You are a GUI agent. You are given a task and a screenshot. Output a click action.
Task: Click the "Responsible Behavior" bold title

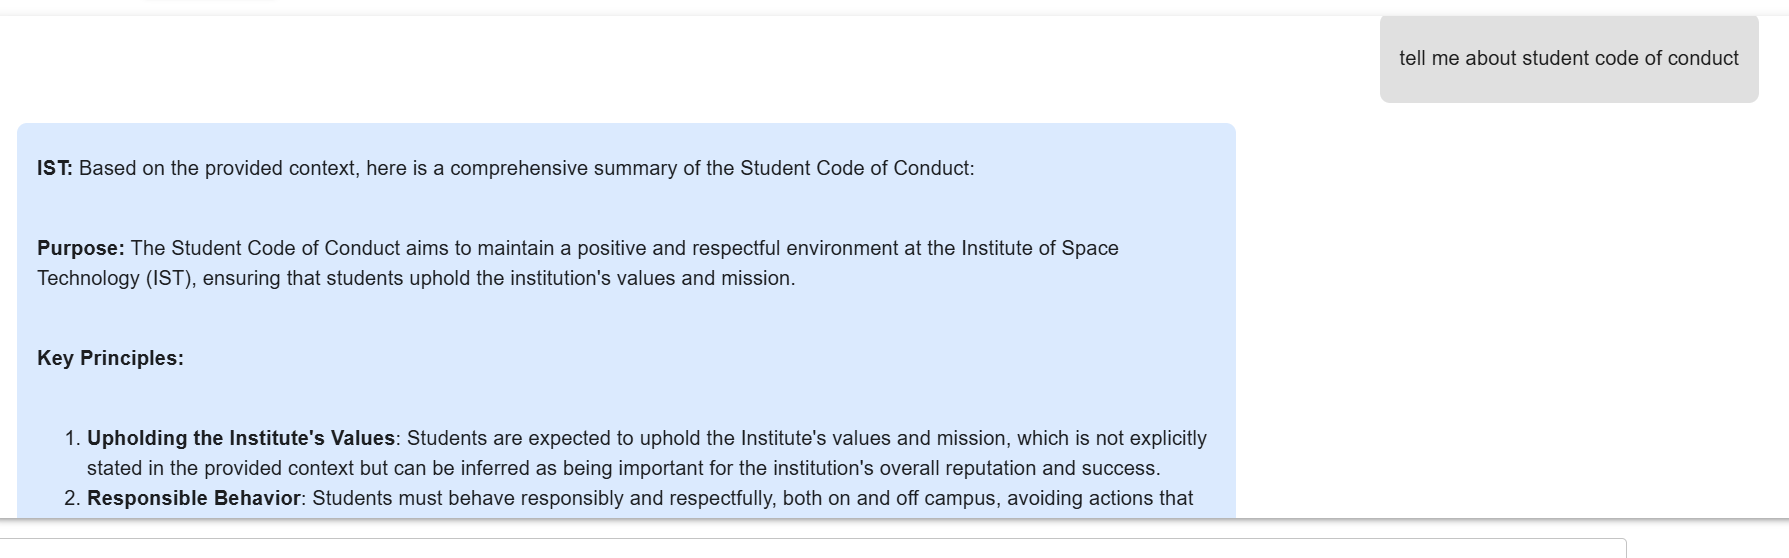coord(194,498)
